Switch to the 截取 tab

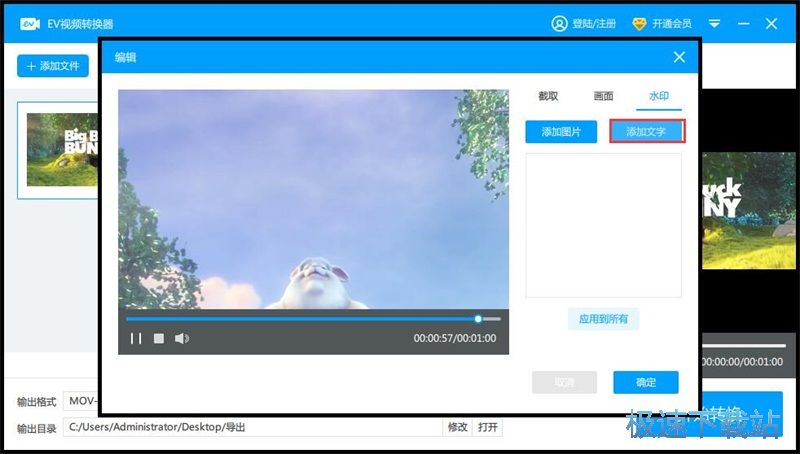point(548,96)
